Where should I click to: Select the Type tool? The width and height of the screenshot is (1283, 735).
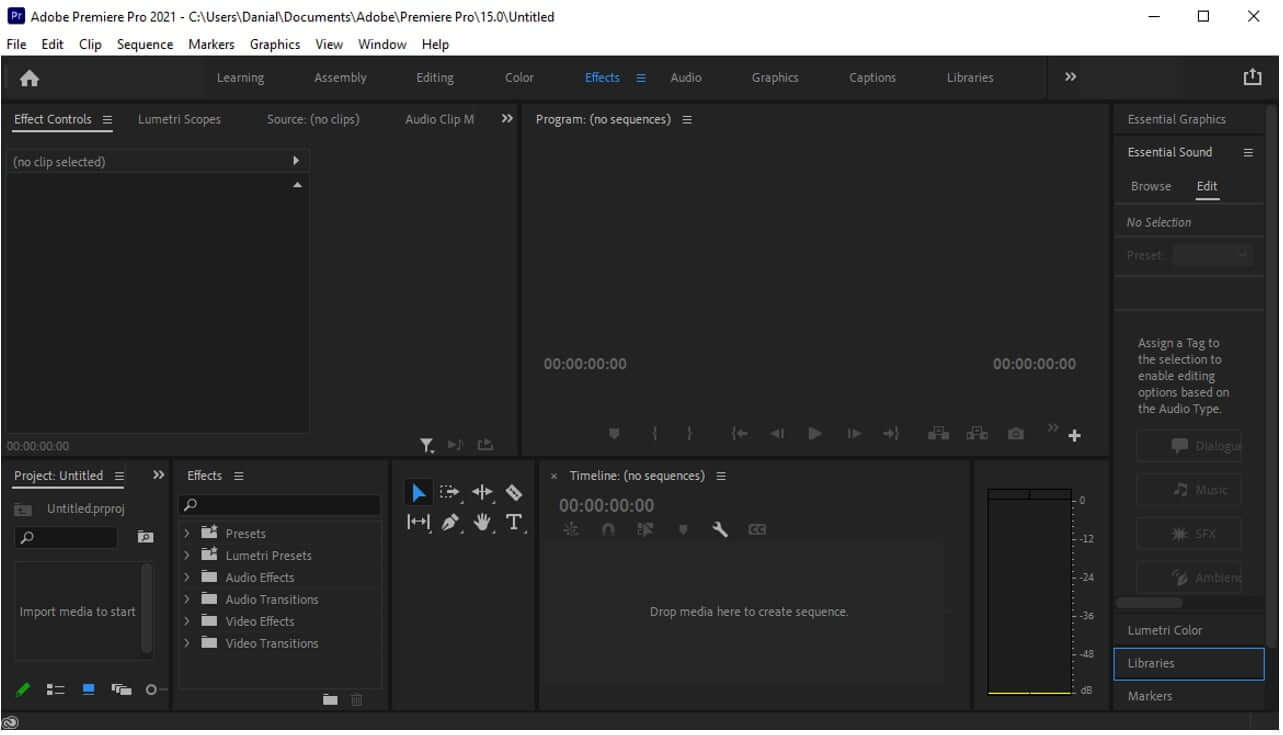click(514, 522)
